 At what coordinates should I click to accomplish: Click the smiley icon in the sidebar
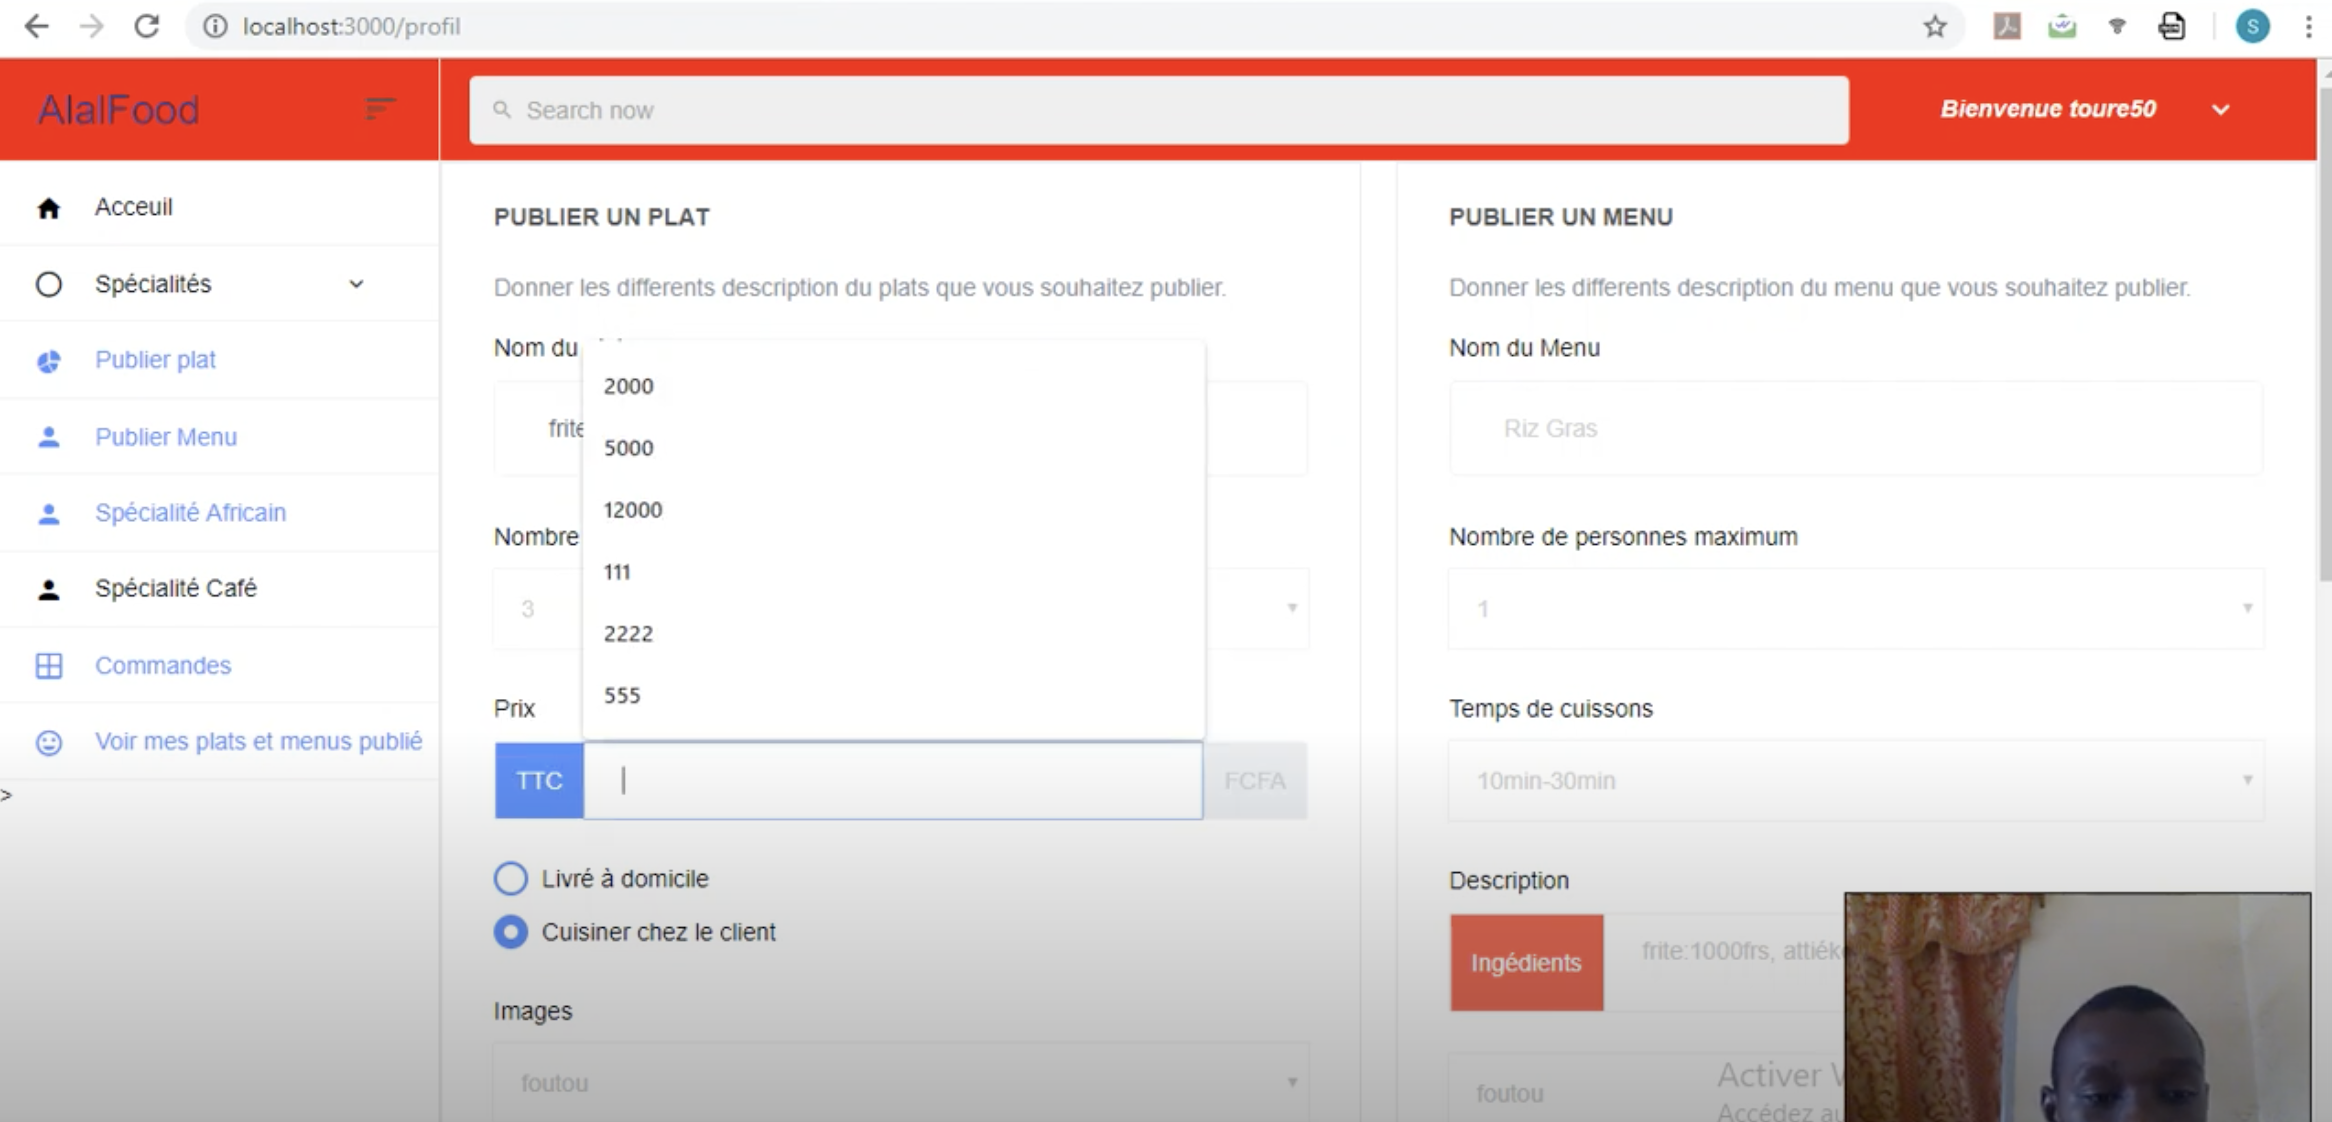(x=48, y=742)
